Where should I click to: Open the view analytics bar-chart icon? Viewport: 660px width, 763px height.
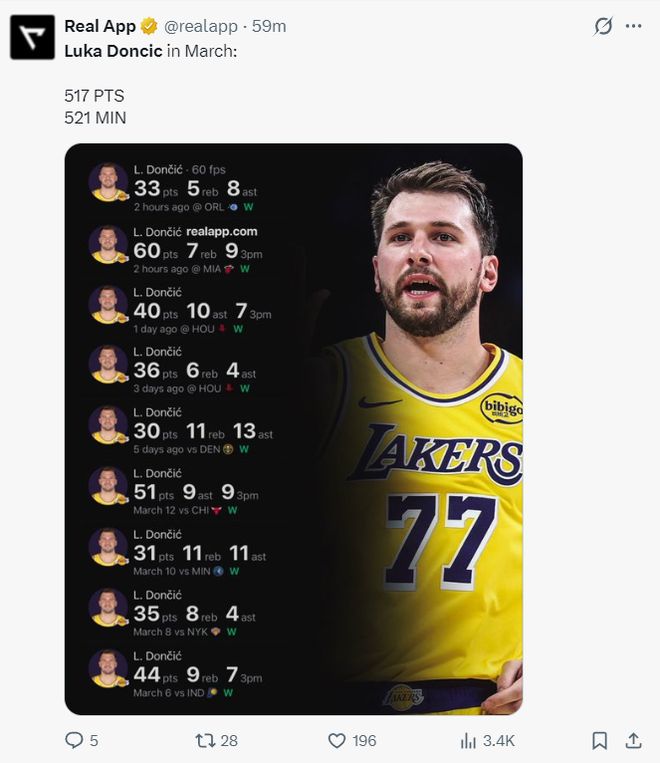[468, 740]
